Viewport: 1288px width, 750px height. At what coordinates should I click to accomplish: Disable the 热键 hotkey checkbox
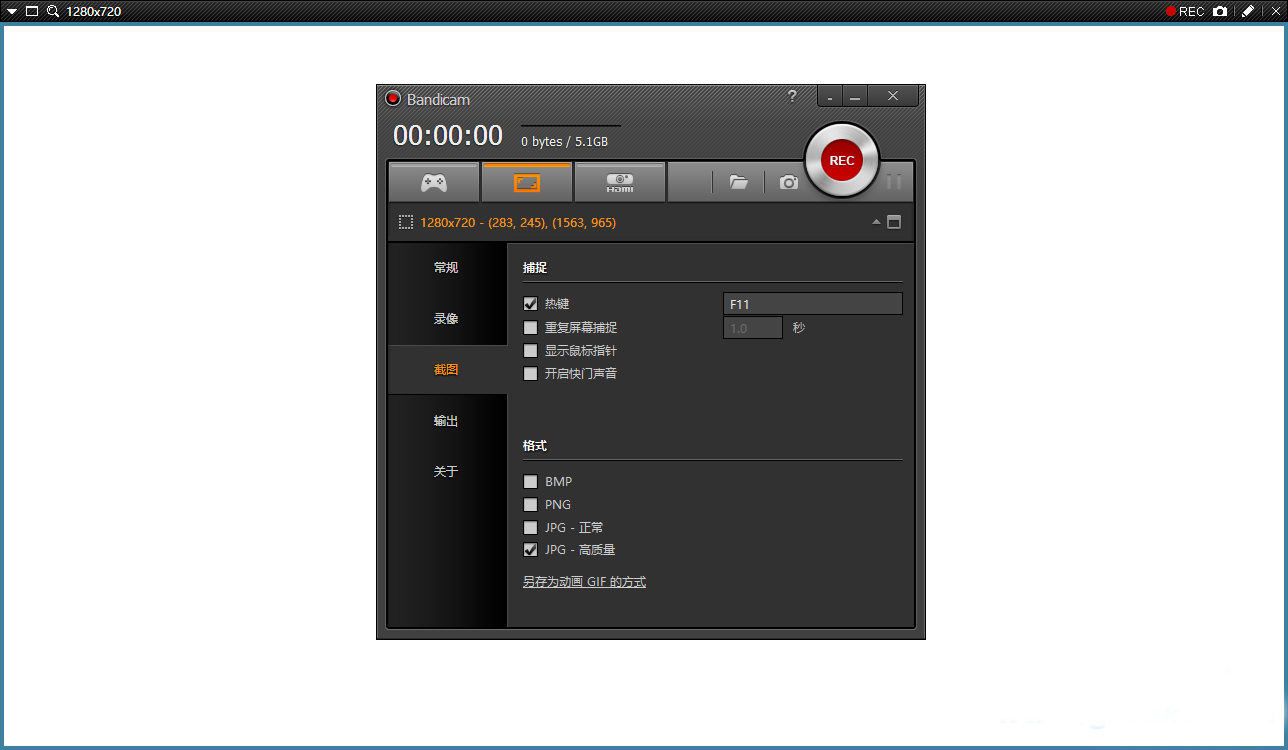point(531,304)
